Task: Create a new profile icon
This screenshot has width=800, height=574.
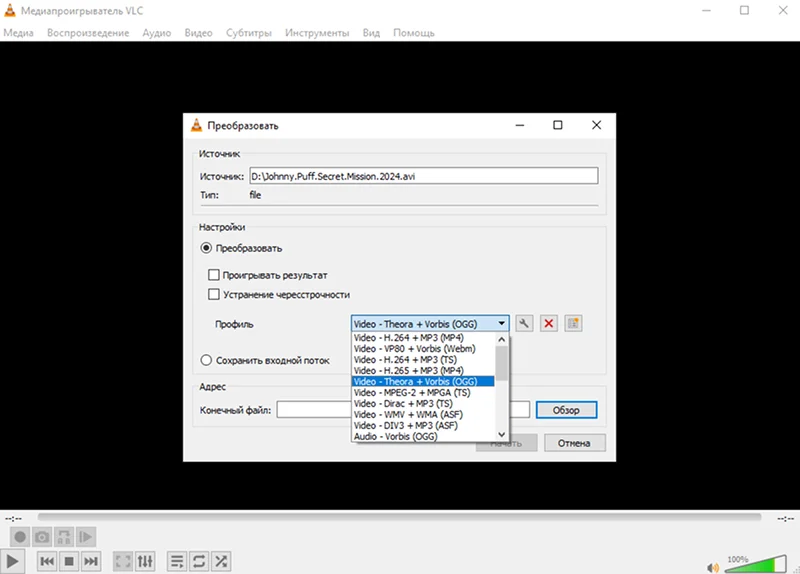Action: click(x=573, y=323)
